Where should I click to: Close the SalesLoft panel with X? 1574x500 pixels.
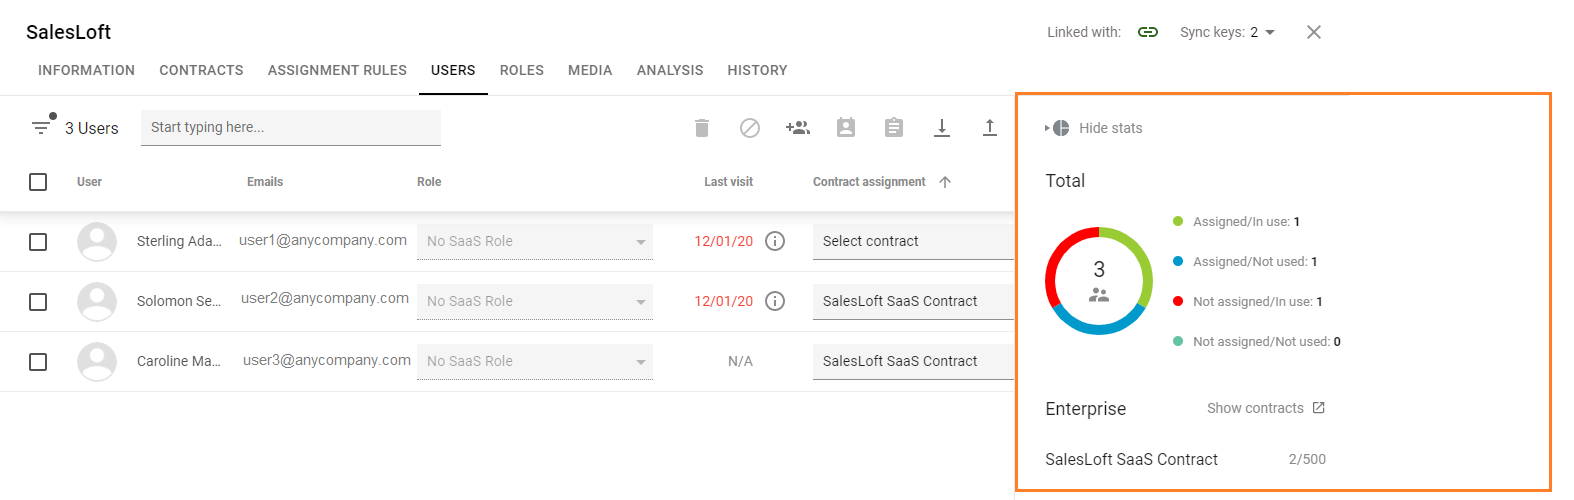click(x=1314, y=32)
